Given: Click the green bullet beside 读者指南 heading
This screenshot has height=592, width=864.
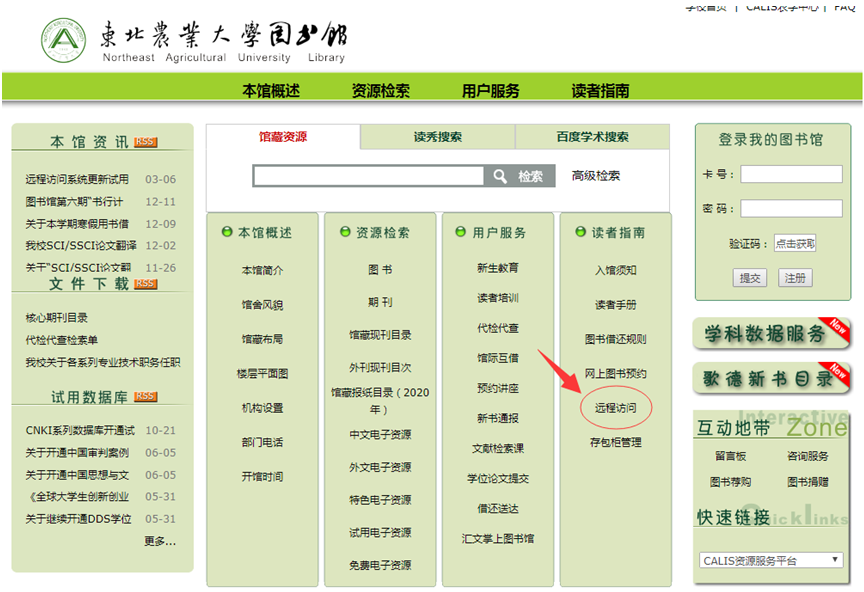Looking at the screenshot, I should point(581,232).
